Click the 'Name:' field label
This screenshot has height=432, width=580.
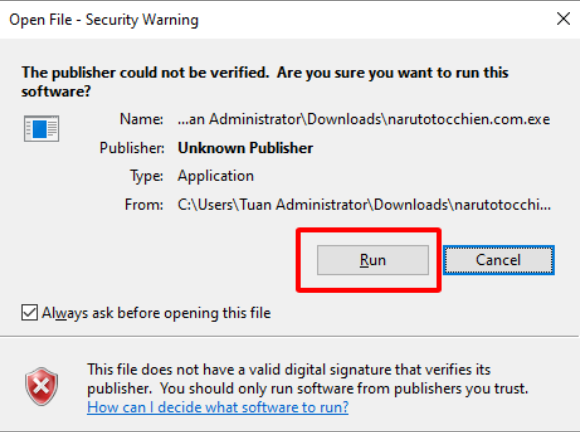tap(141, 119)
